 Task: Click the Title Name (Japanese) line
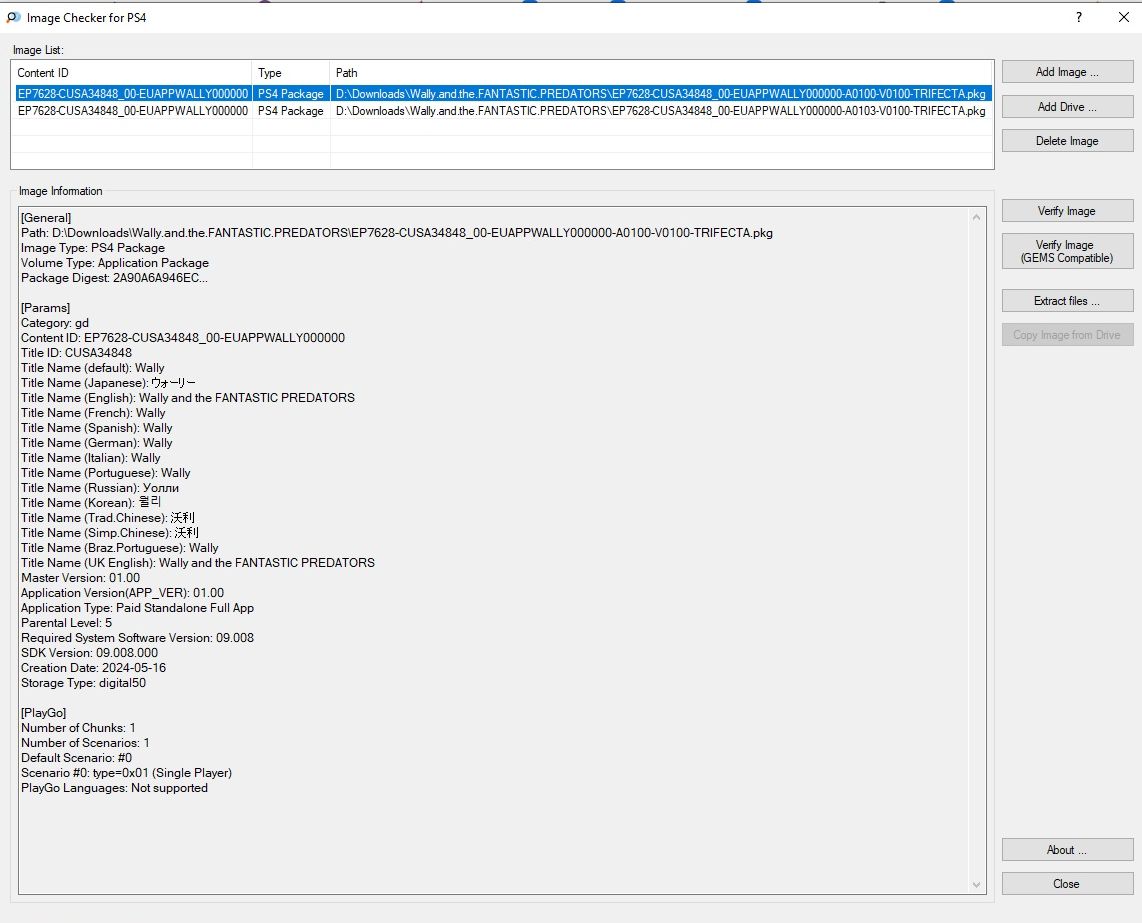(x=109, y=382)
